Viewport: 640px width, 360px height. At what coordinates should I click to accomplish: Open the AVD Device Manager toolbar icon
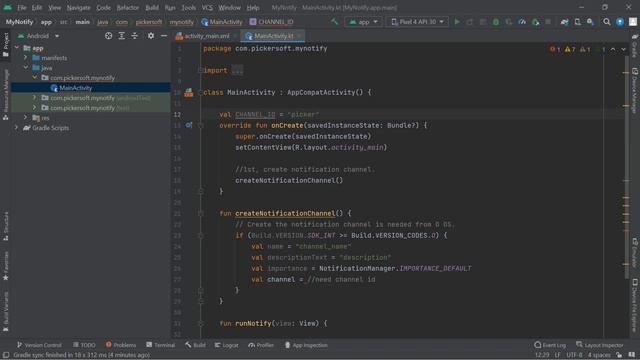[578, 22]
